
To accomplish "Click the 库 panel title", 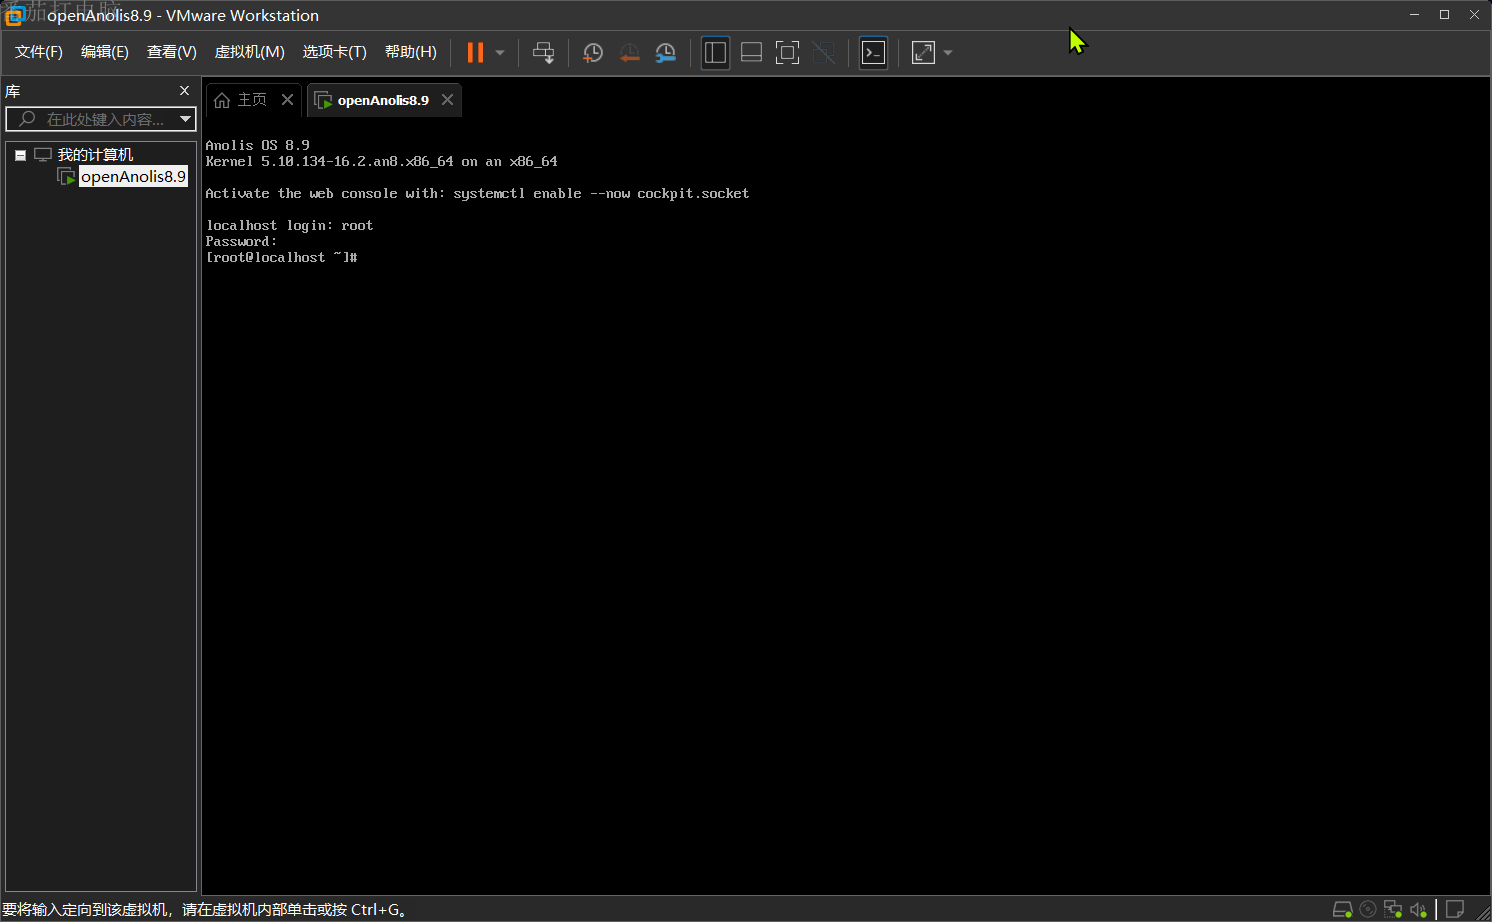I will pyautogui.click(x=13, y=91).
